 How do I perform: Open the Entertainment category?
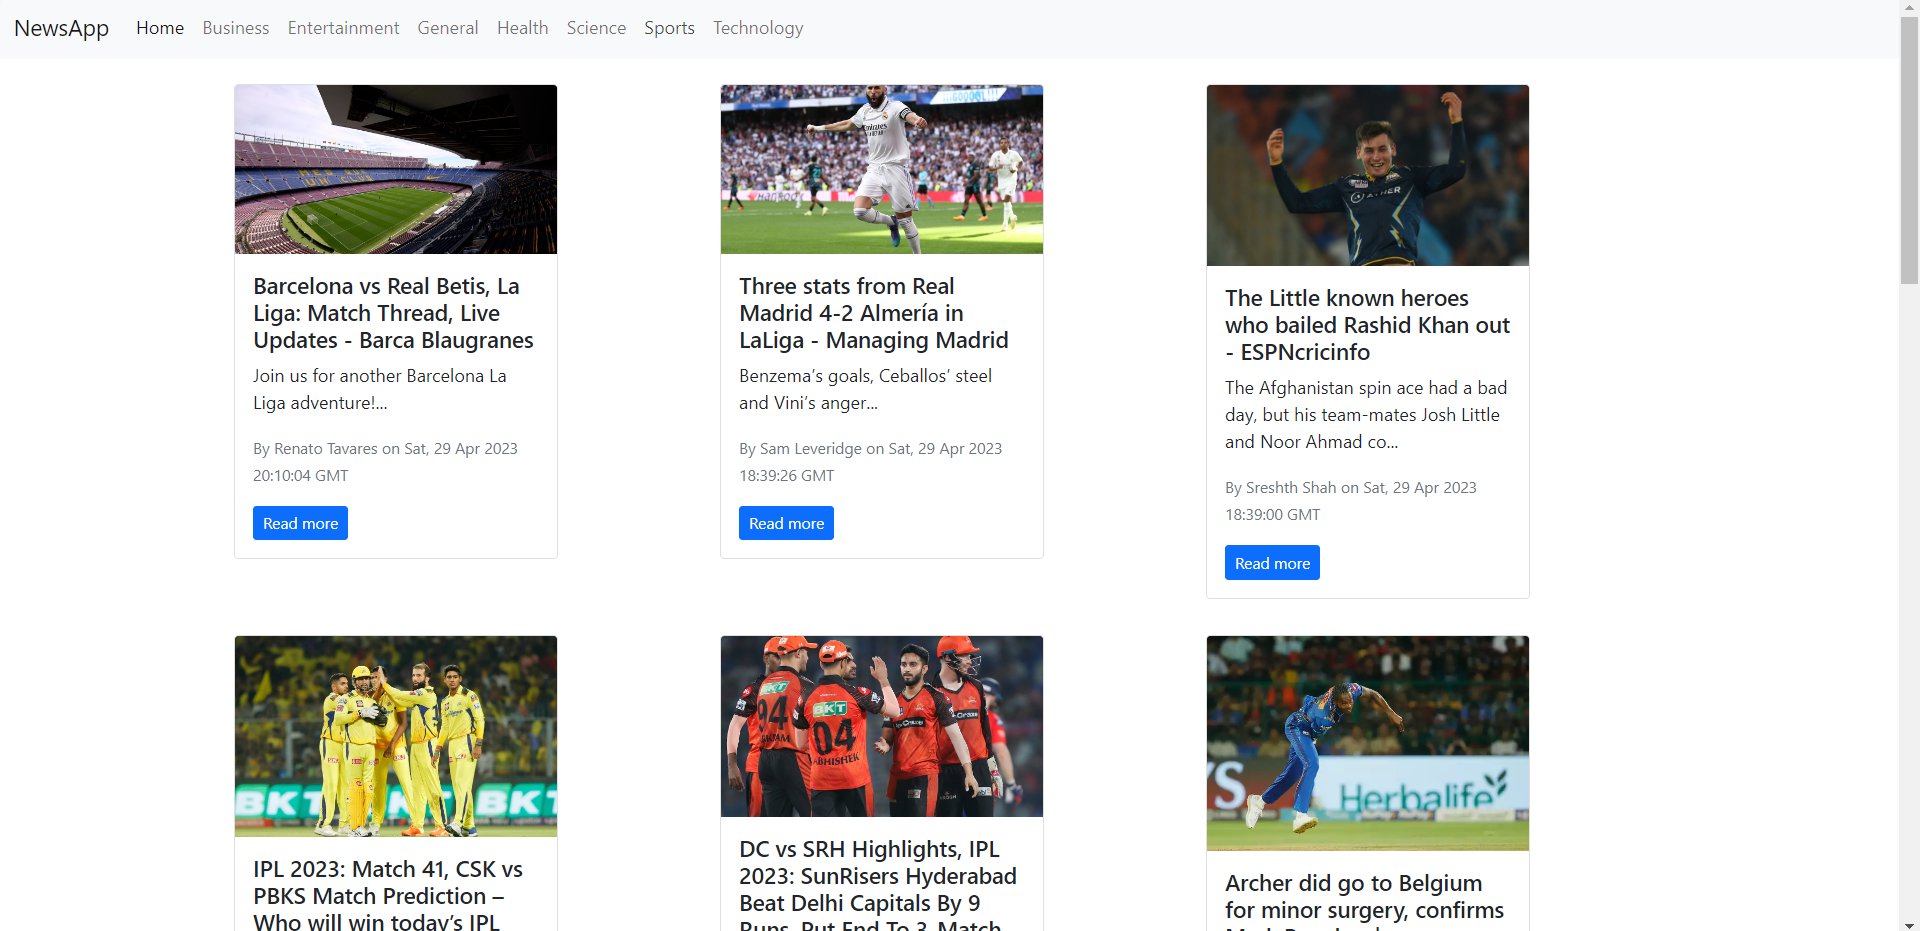pyautogui.click(x=343, y=28)
